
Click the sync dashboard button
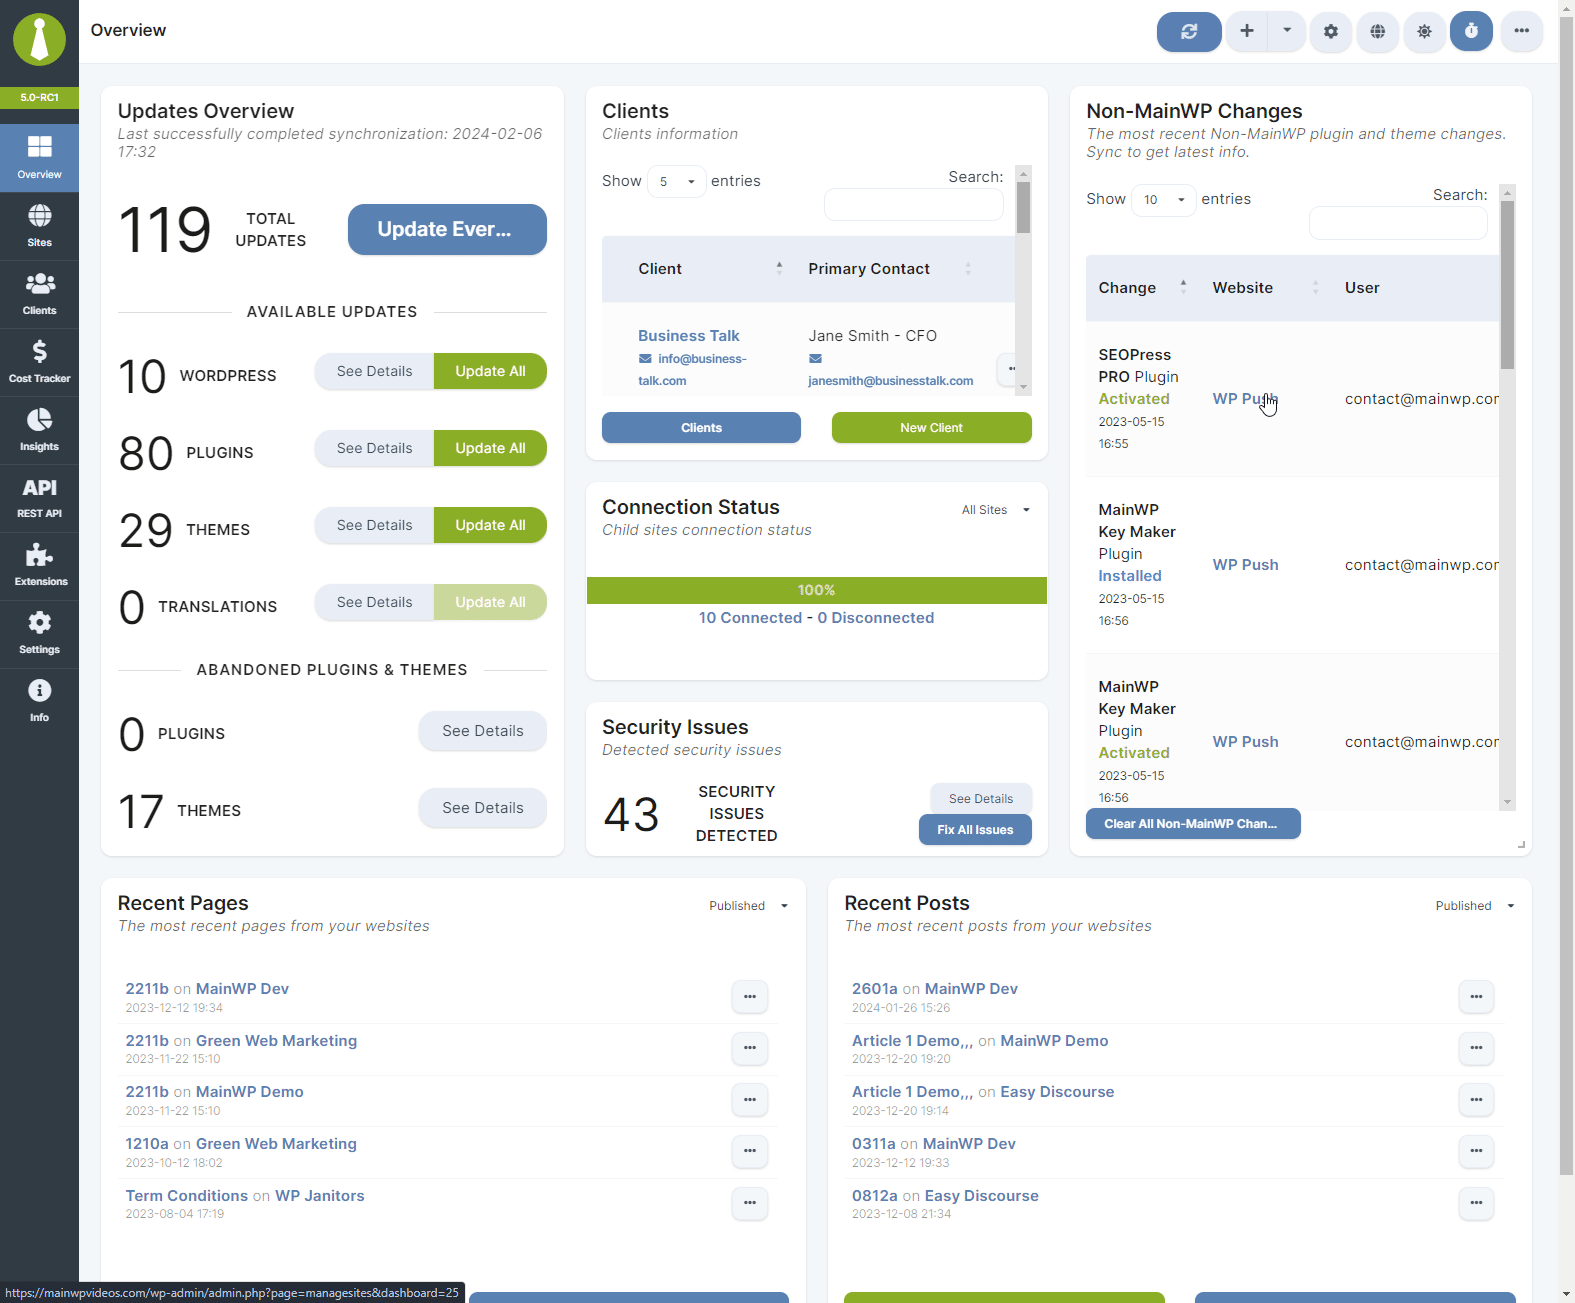1189,32
